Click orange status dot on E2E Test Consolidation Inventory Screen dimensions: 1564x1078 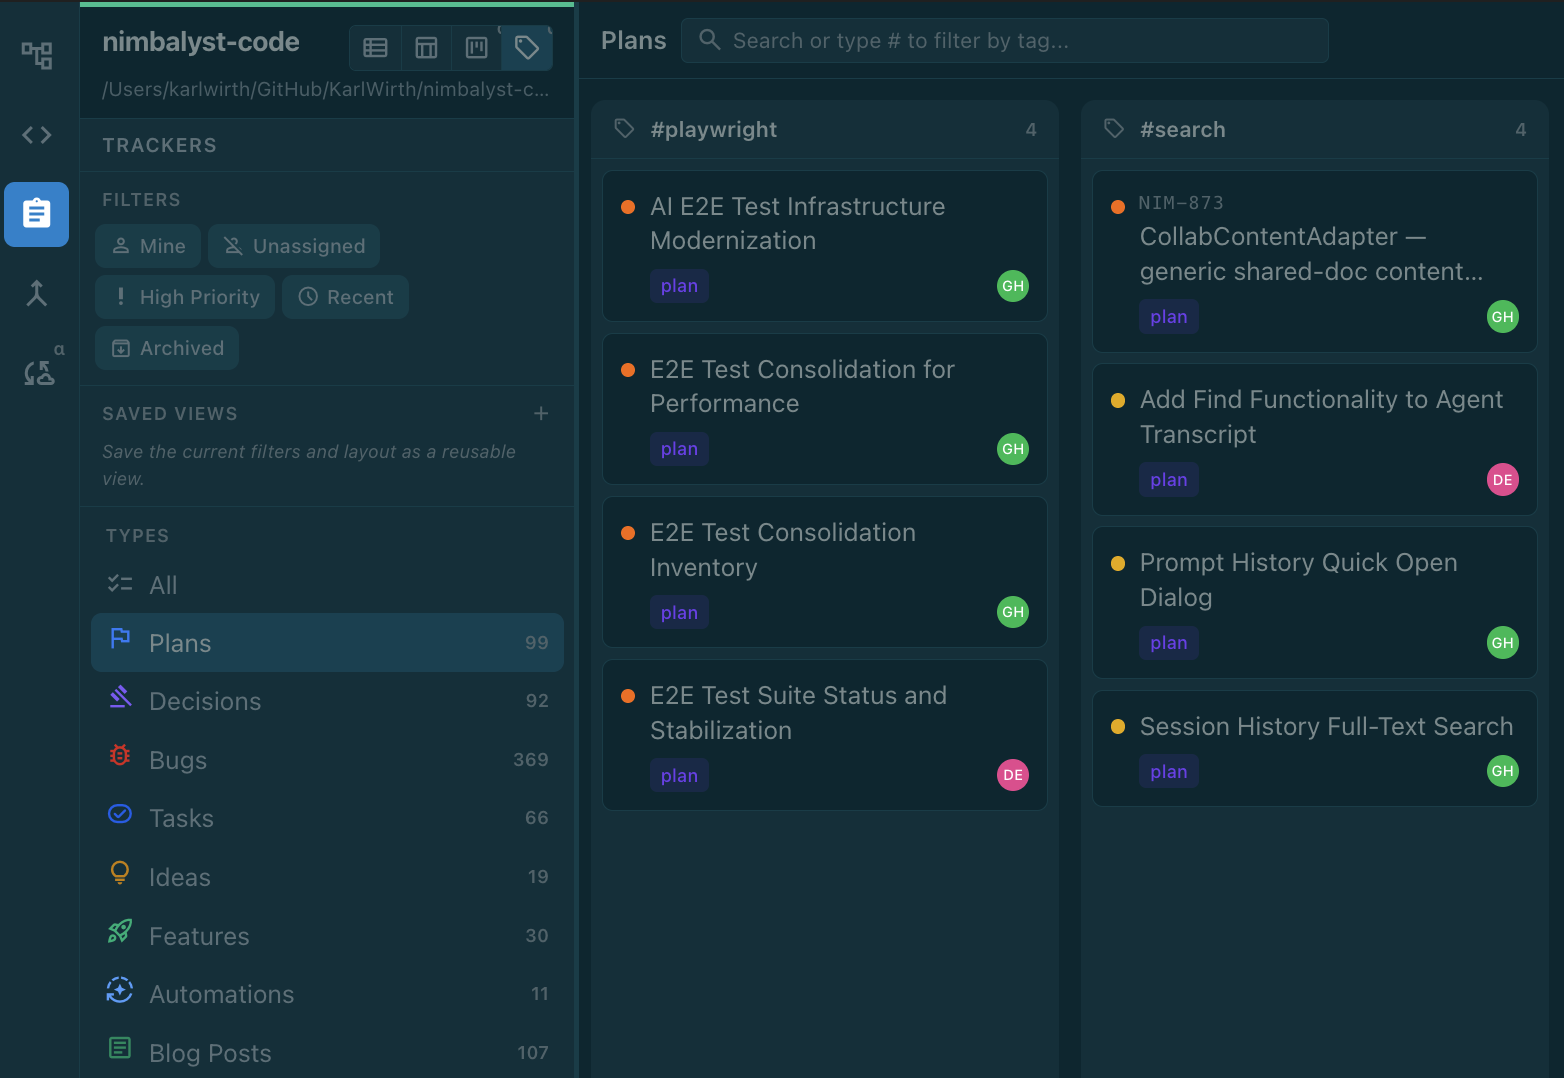point(628,533)
